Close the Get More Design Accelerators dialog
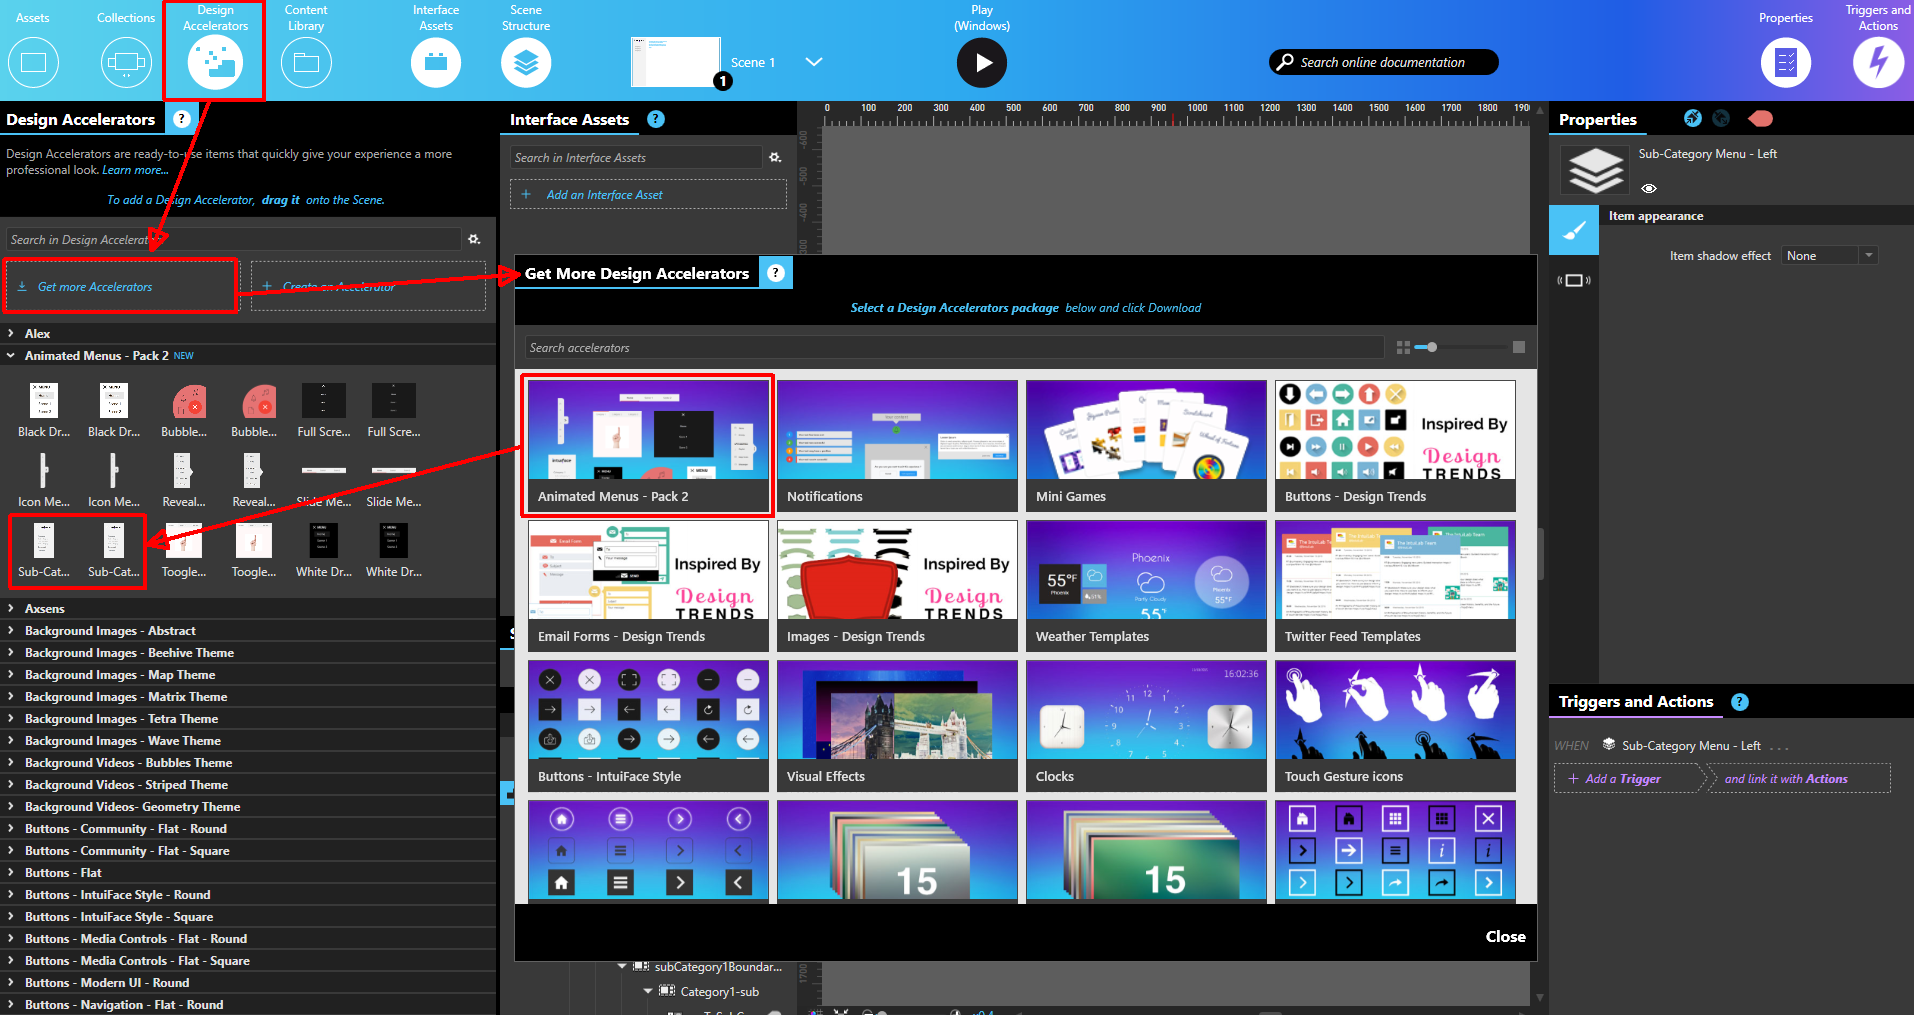1914x1015 pixels. [x=1505, y=937]
